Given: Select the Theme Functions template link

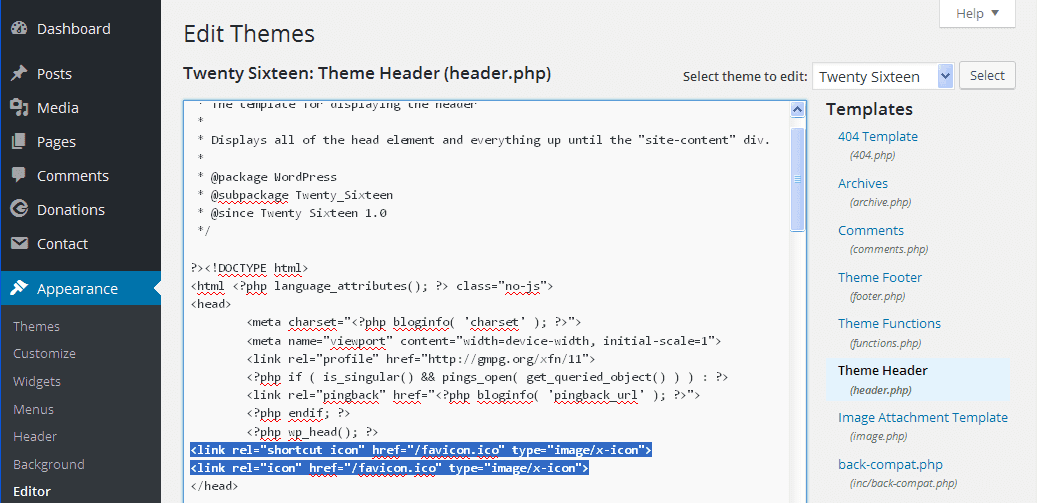Looking at the screenshot, I should [x=889, y=323].
